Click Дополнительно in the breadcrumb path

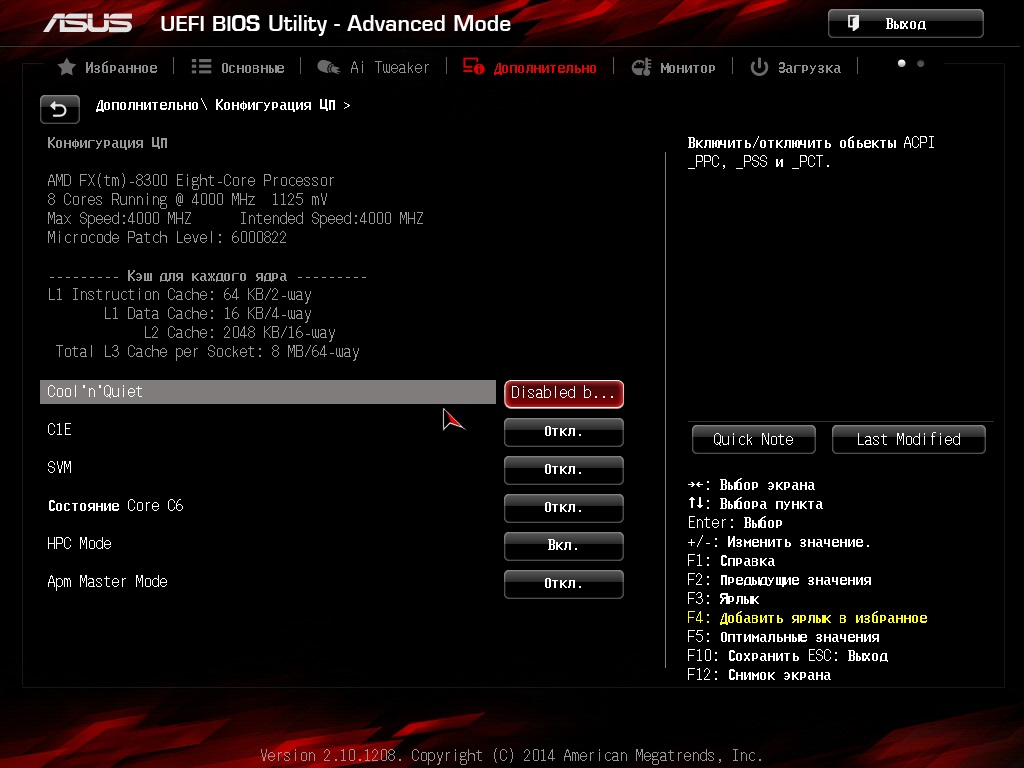[x=147, y=105]
